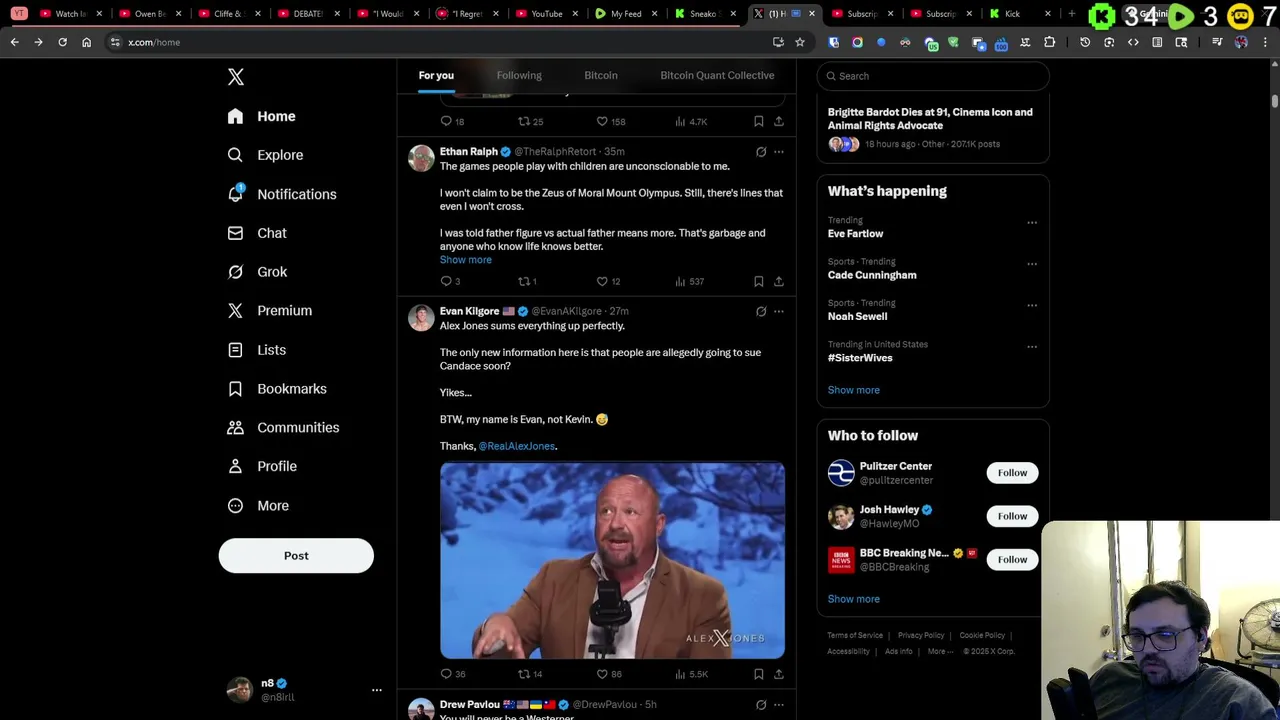
Task: Open Chat from the sidebar
Action: click(257, 233)
